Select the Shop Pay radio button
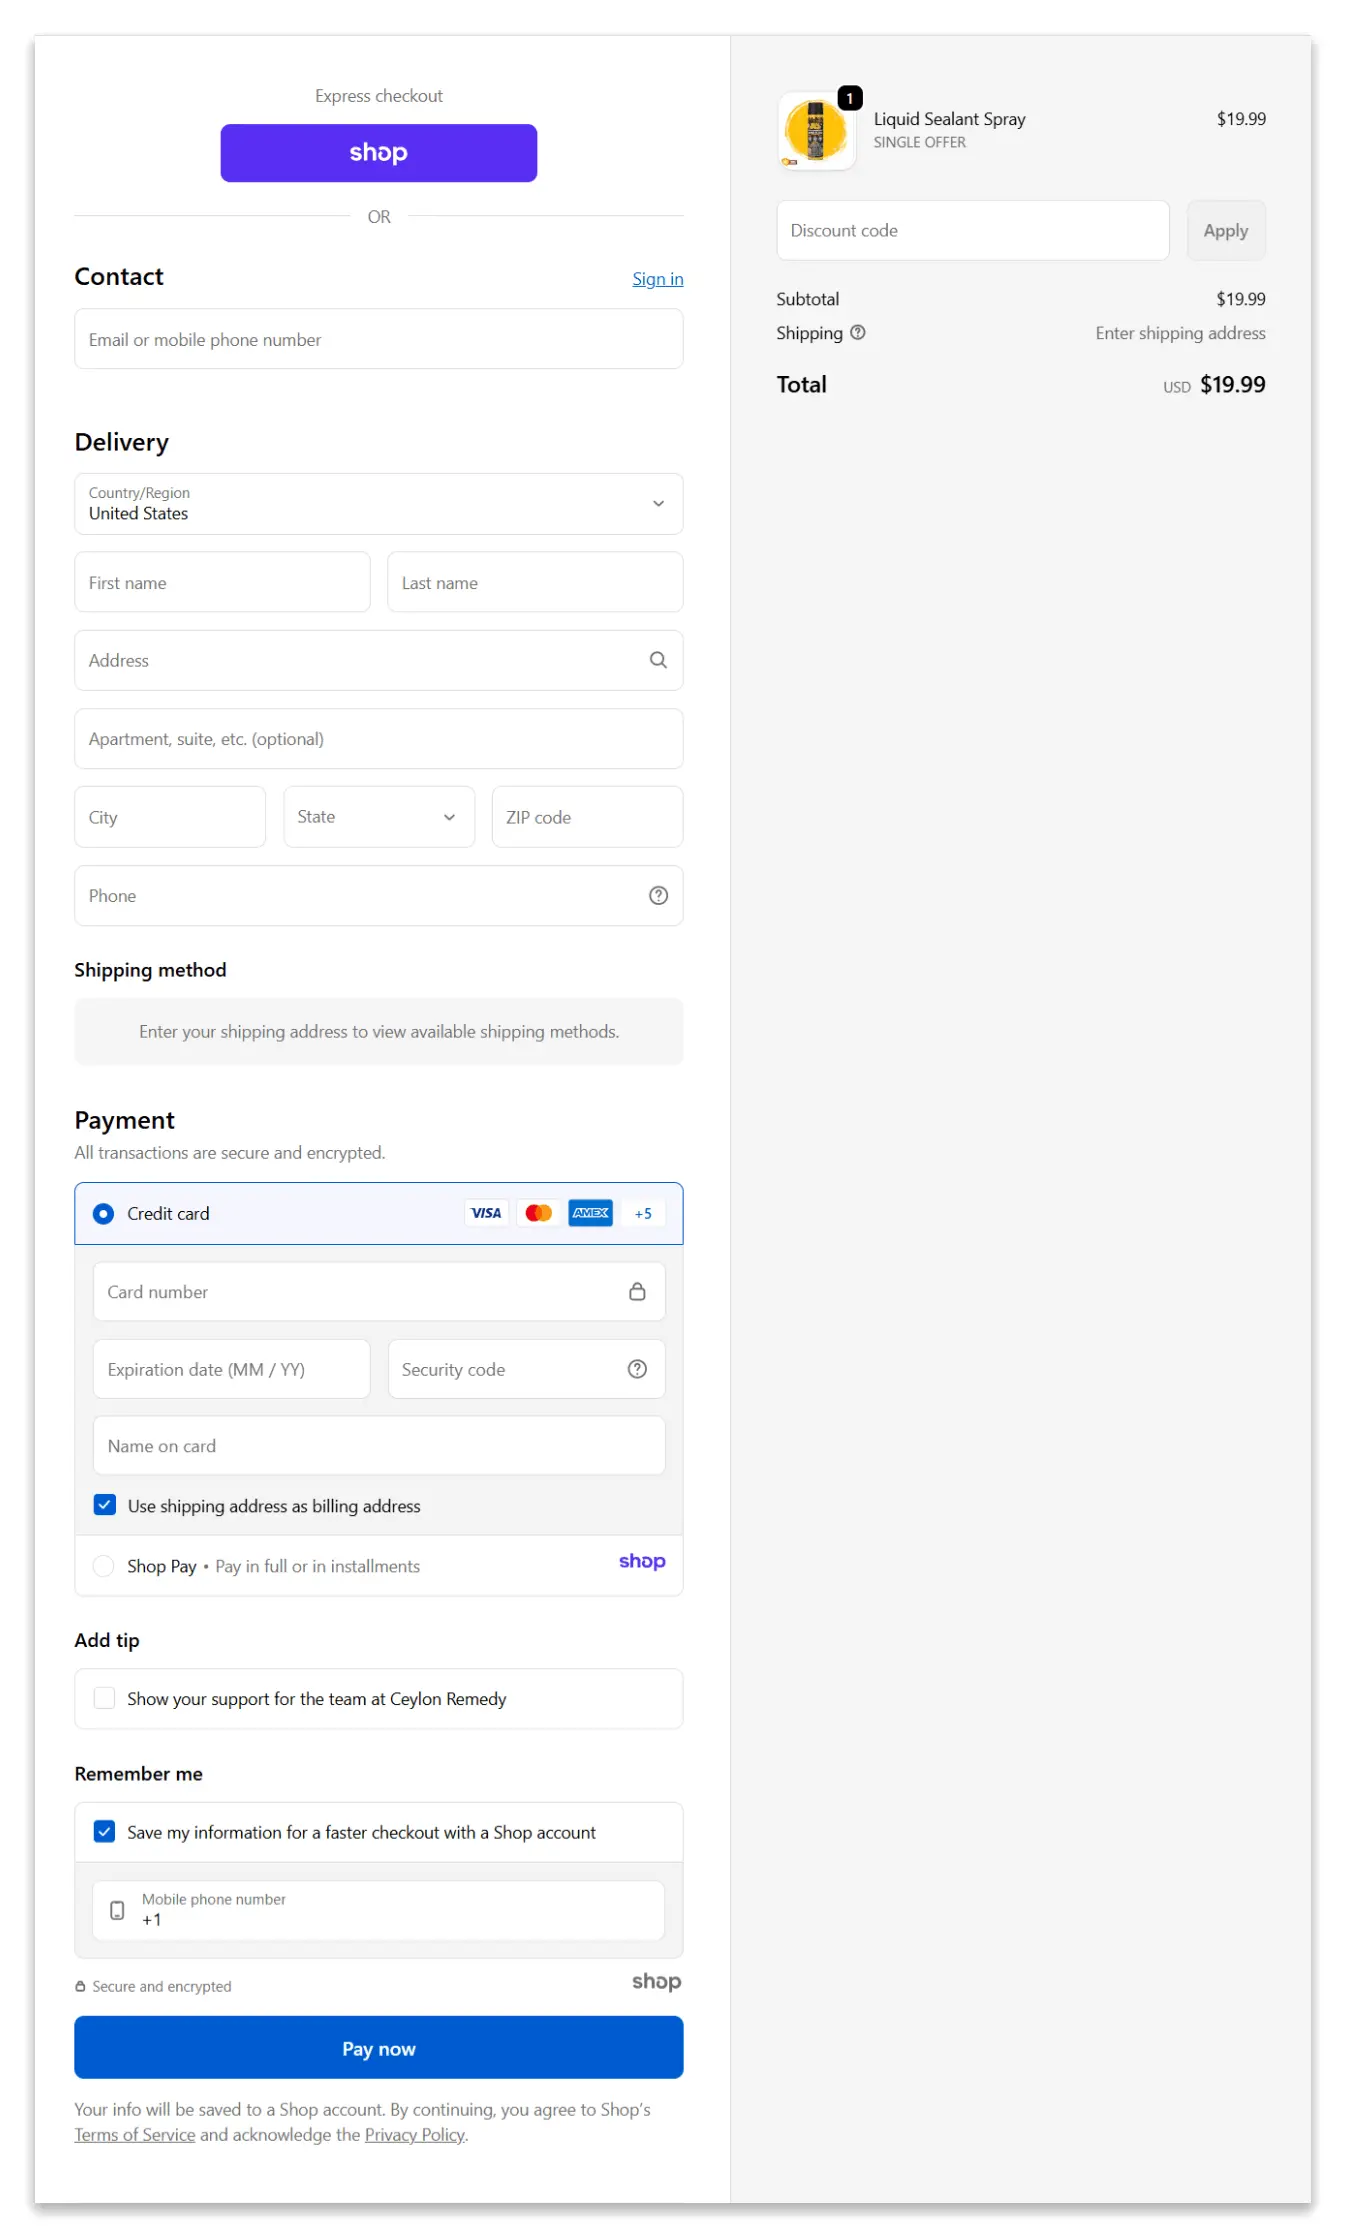Viewport: 1346px width, 2238px height. [103, 1566]
